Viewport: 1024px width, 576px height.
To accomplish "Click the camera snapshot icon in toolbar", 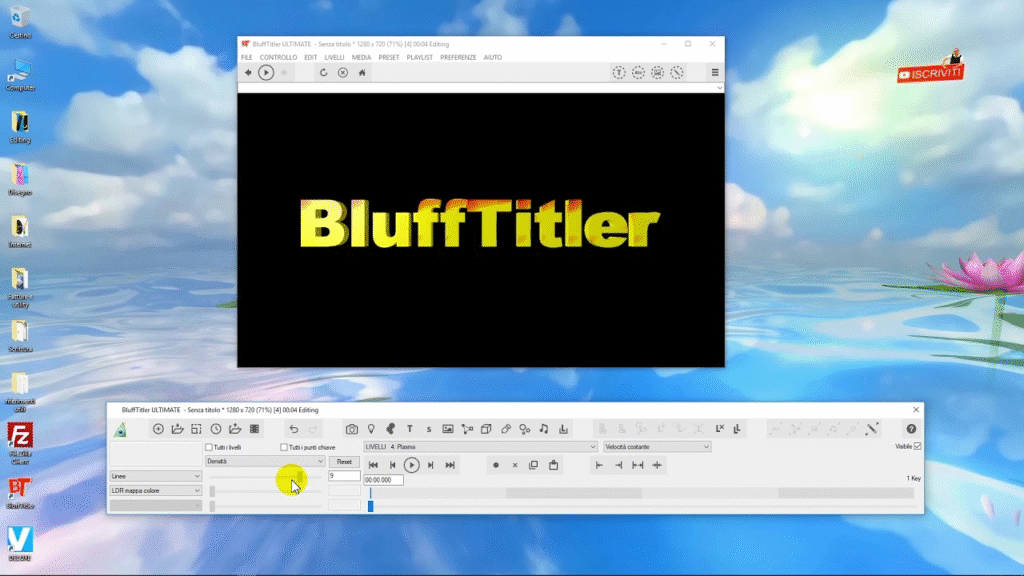I will coord(352,429).
